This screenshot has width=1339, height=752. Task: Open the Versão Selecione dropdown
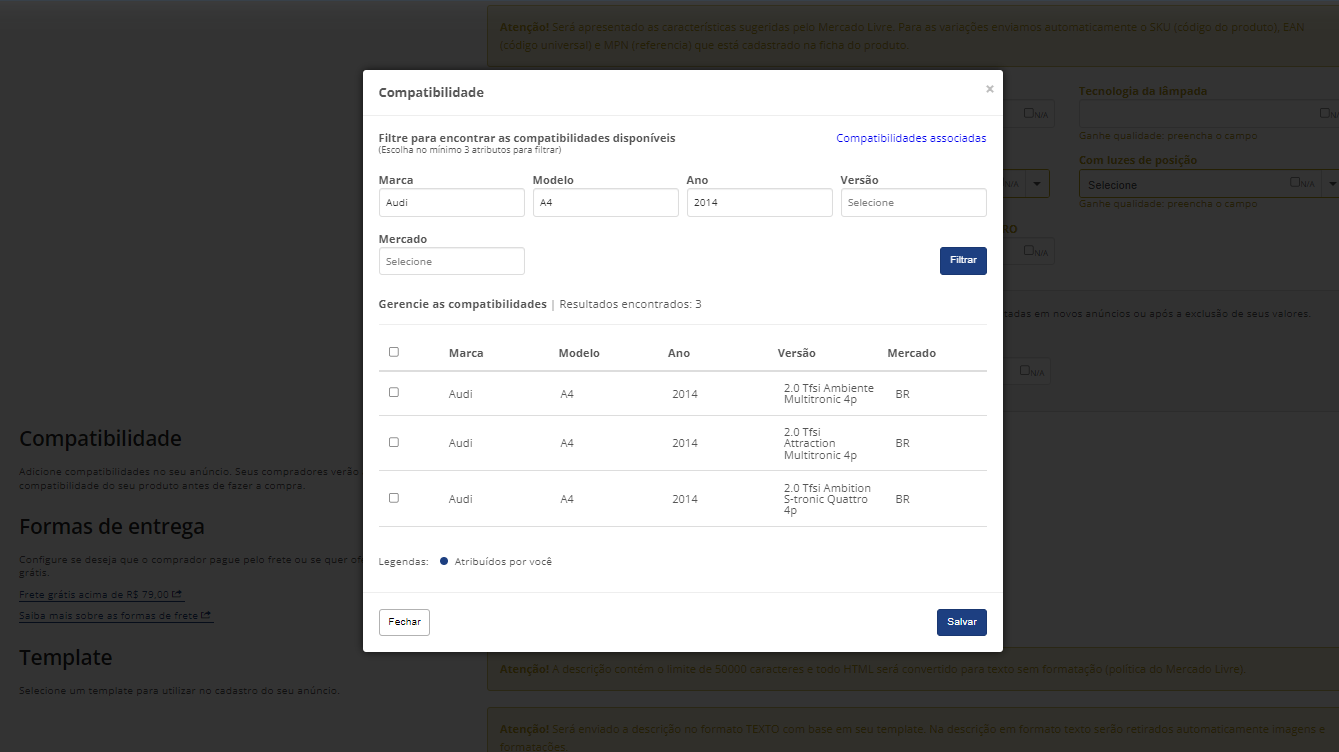point(914,203)
